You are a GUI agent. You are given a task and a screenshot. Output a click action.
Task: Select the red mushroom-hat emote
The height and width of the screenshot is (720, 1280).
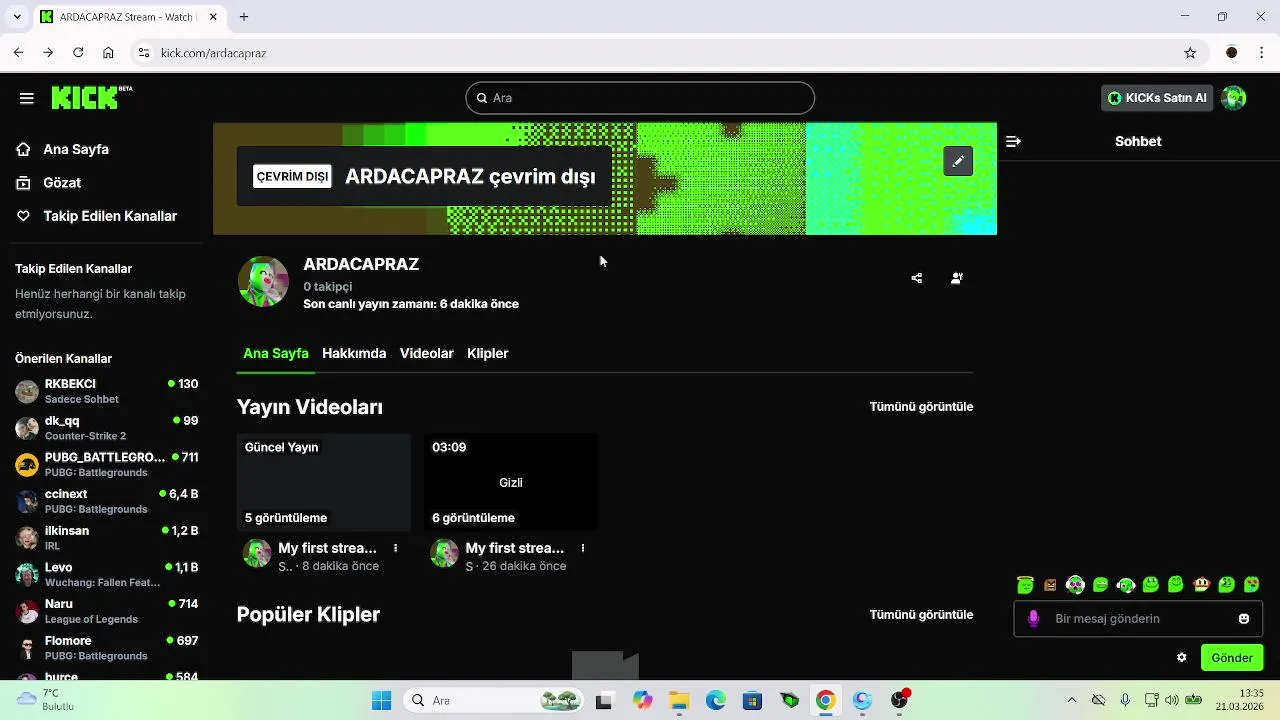coord(1201,585)
